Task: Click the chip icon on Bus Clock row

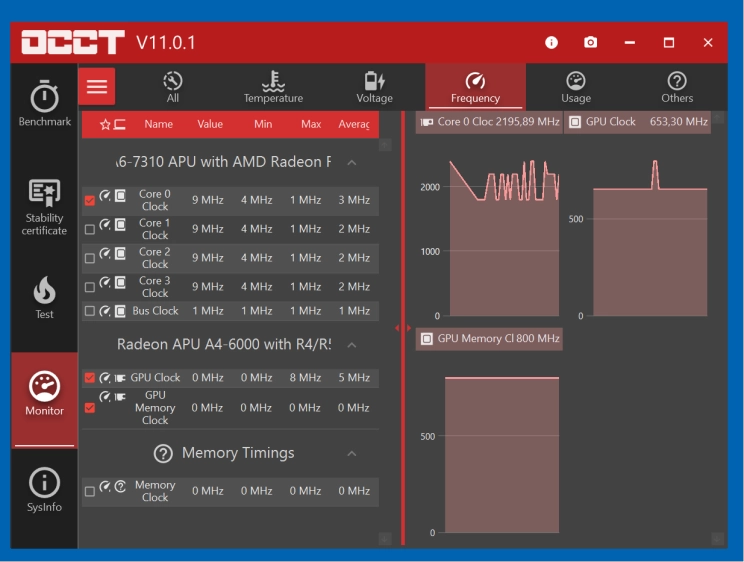Action: 121,311
